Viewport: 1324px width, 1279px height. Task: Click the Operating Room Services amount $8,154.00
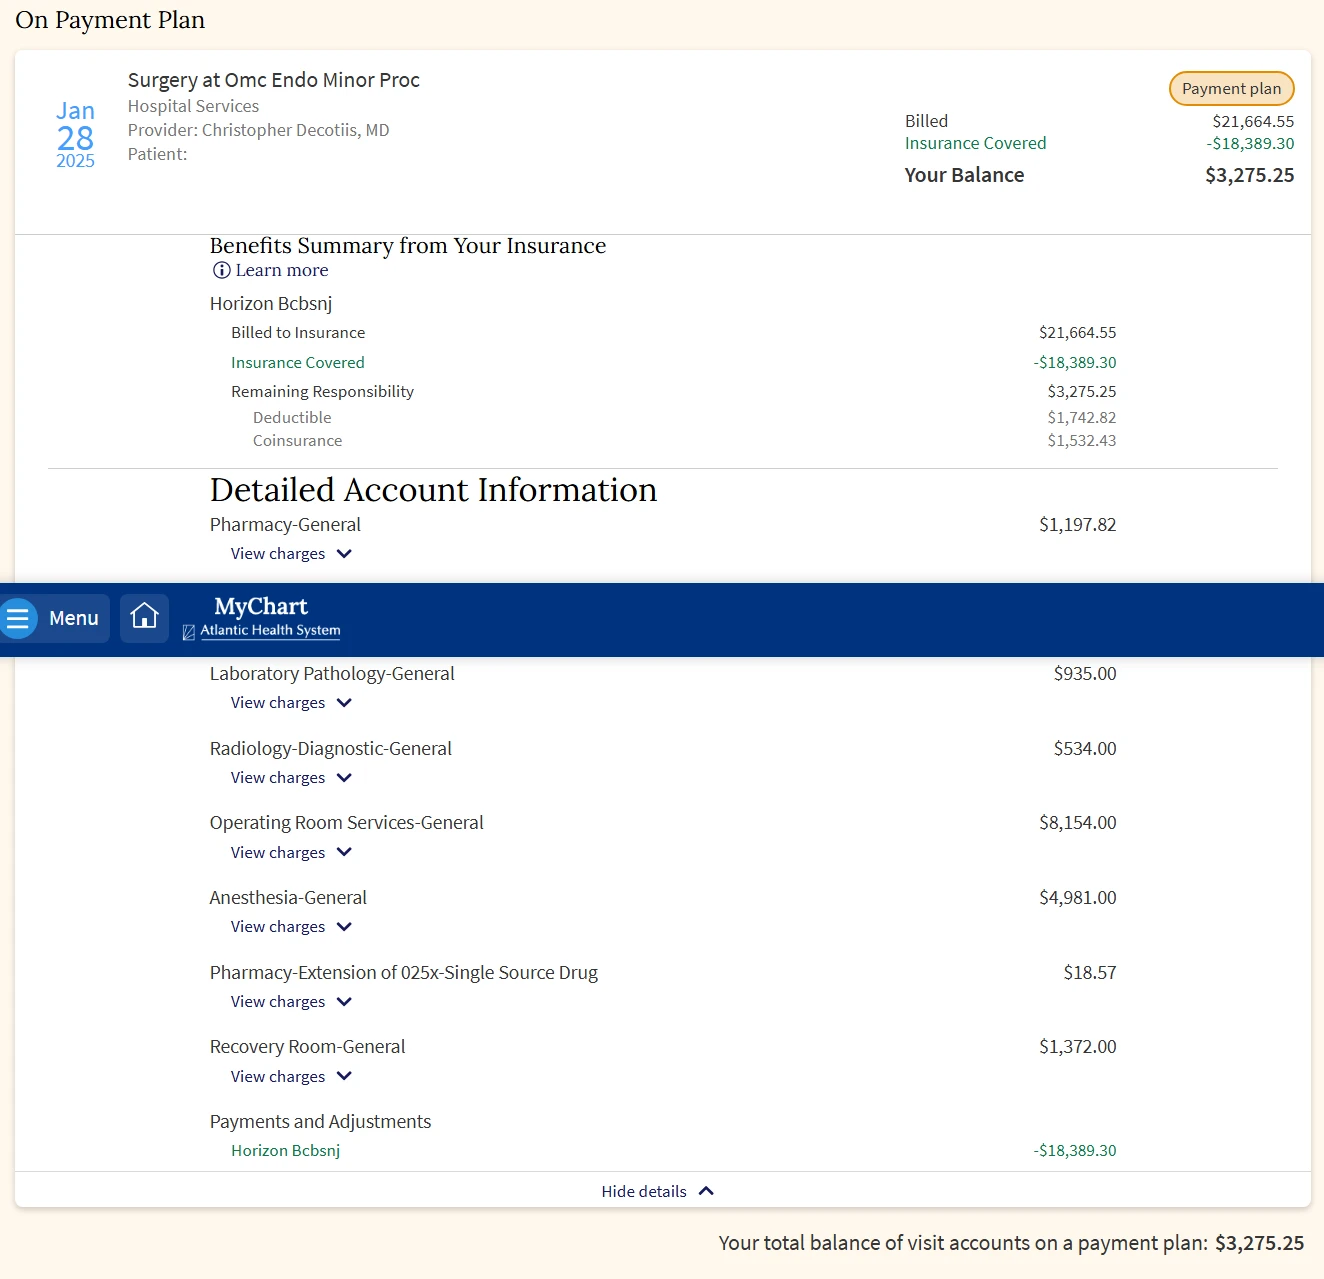[x=1078, y=823]
